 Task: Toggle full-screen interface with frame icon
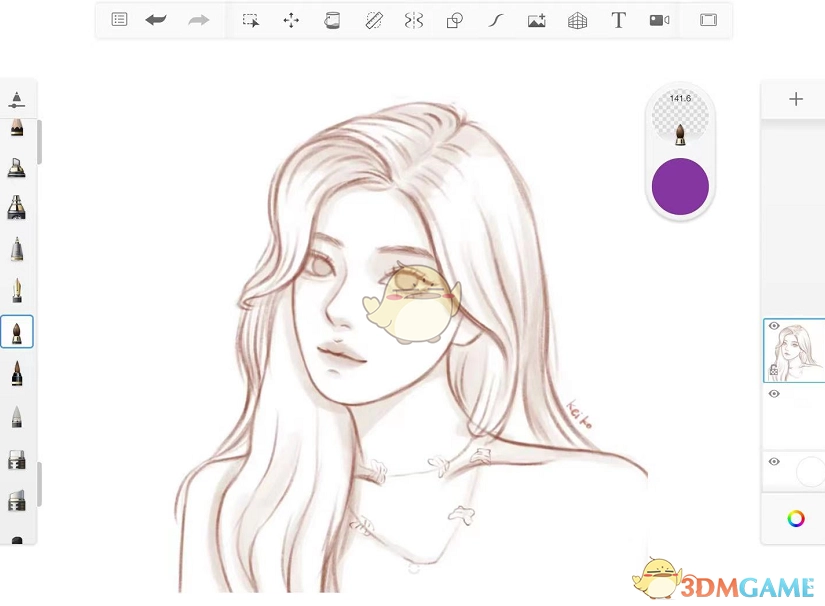(708, 20)
